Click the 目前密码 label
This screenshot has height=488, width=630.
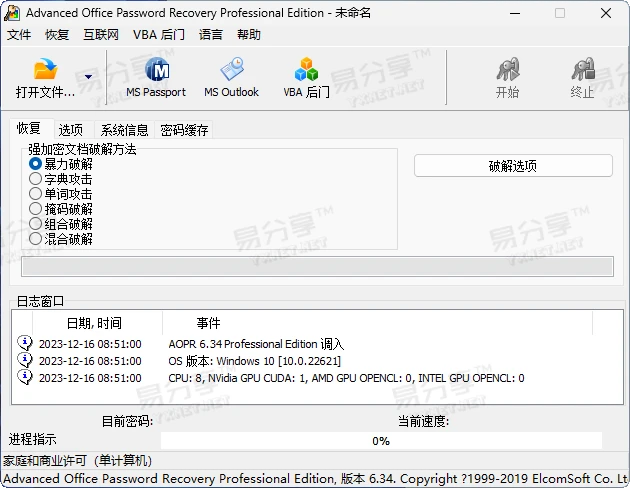[127, 421]
